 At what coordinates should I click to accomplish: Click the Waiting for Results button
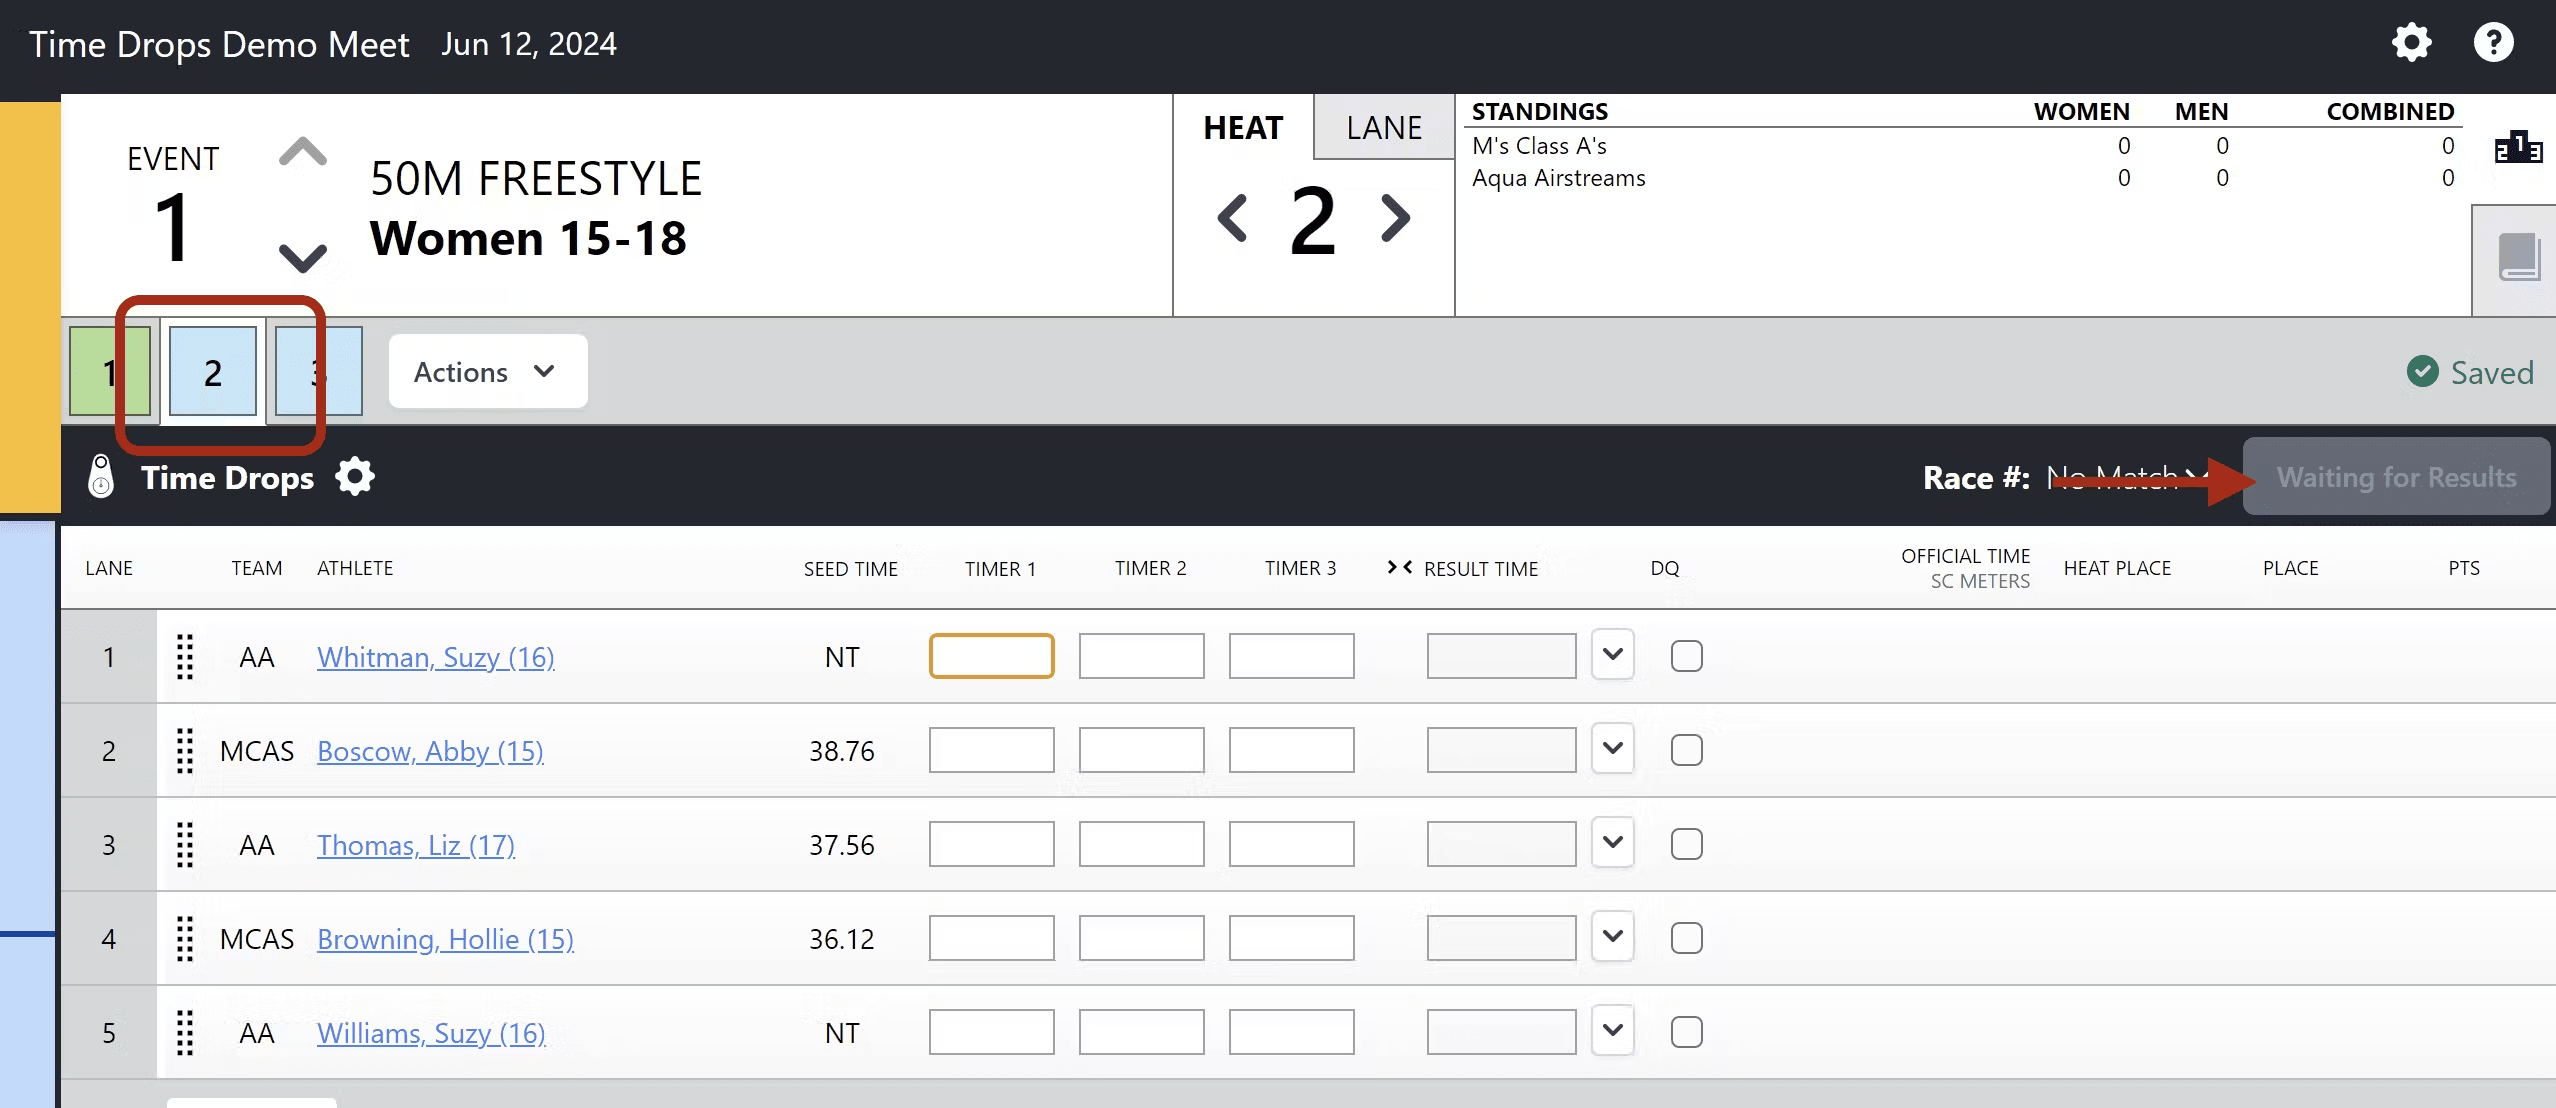point(2397,477)
